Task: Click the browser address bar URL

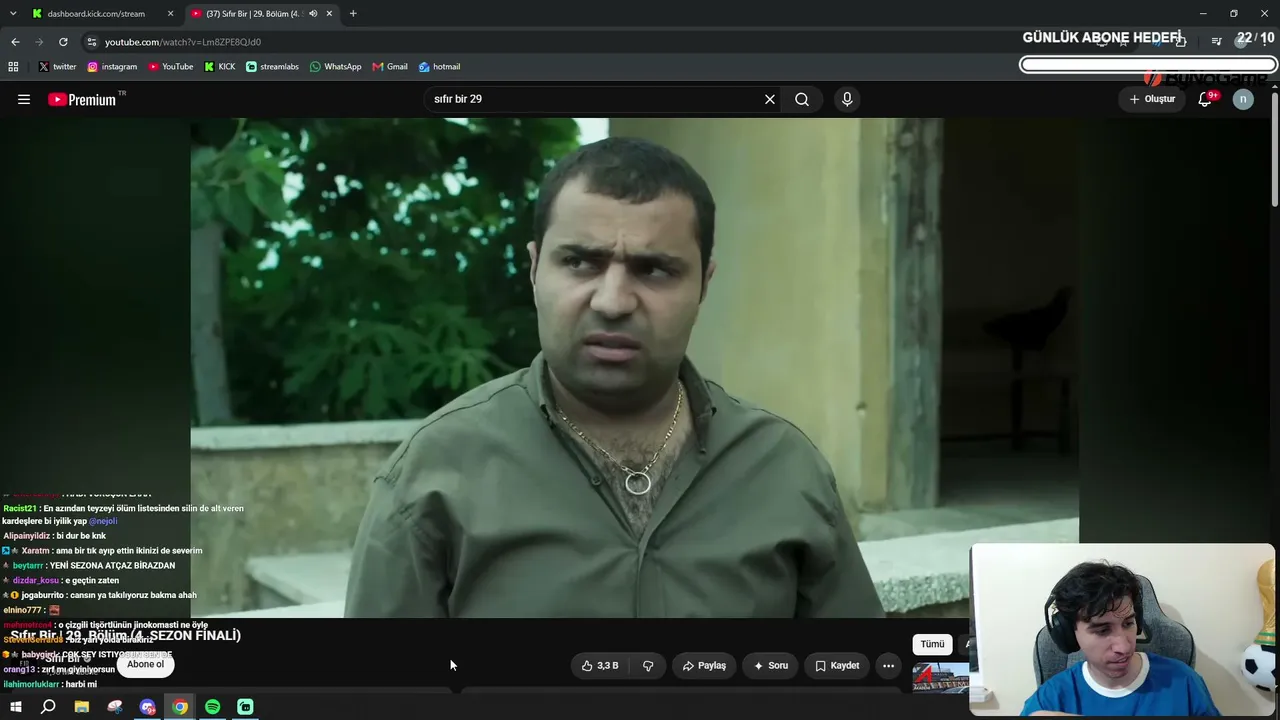Action: coord(183,42)
